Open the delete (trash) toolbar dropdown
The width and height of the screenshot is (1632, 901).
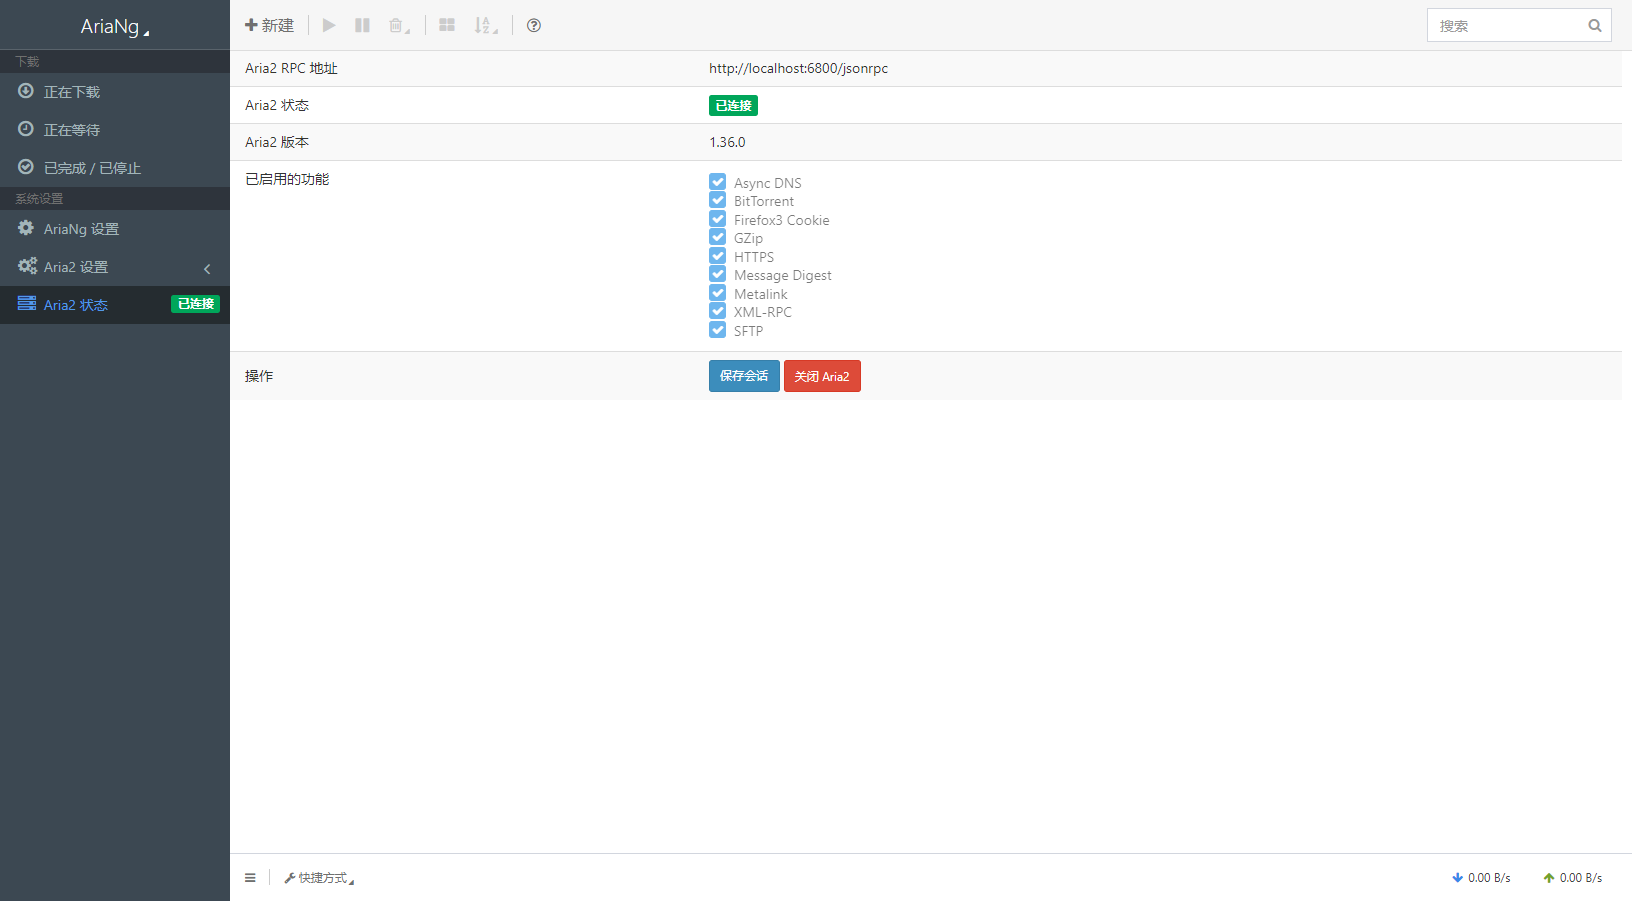tap(399, 25)
